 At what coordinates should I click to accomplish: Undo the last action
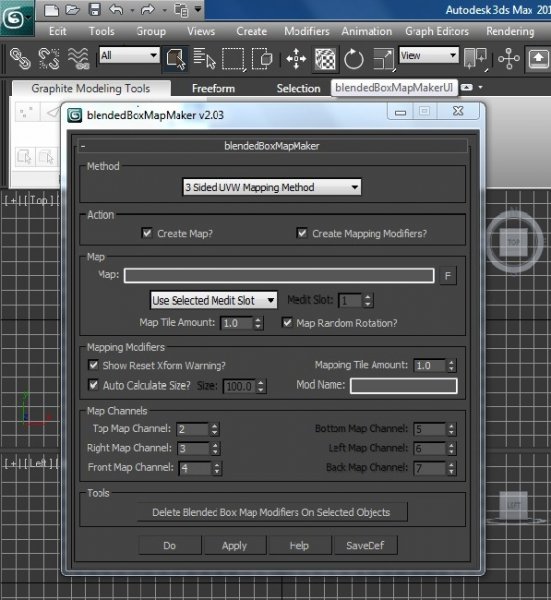(x=116, y=10)
